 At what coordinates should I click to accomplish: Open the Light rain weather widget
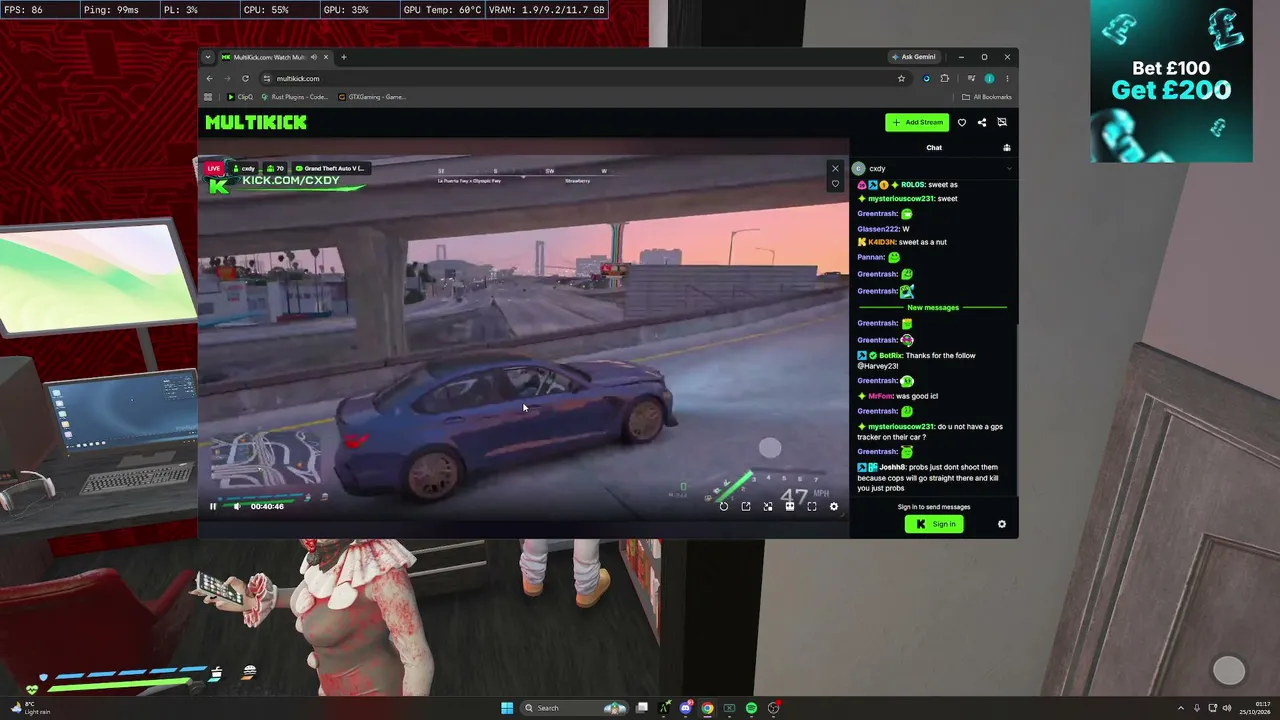point(30,708)
